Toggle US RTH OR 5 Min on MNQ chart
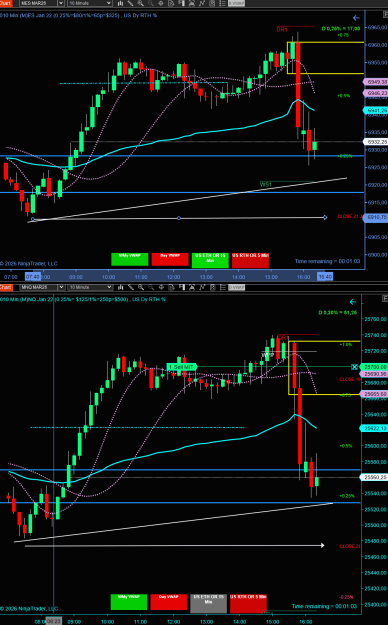 point(248,603)
